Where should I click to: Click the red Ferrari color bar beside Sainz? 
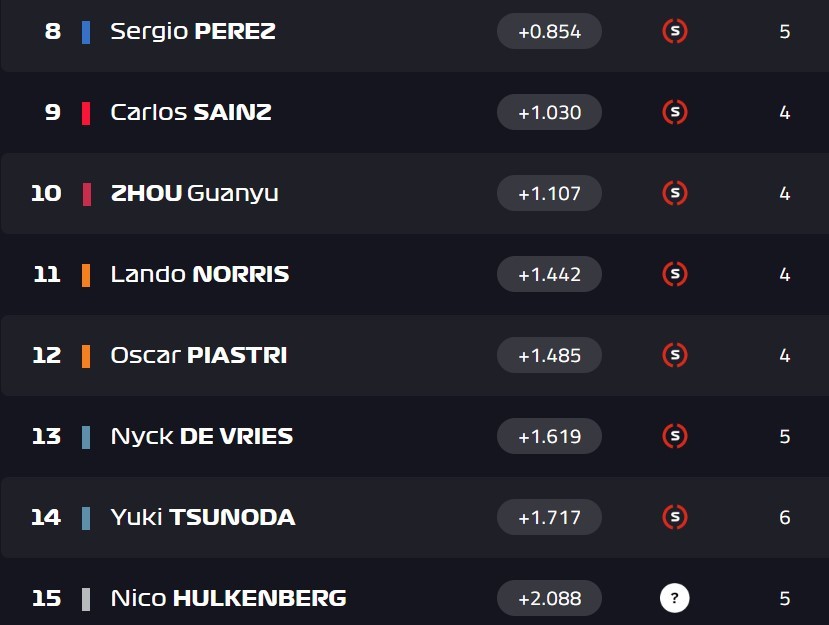click(x=86, y=112)
